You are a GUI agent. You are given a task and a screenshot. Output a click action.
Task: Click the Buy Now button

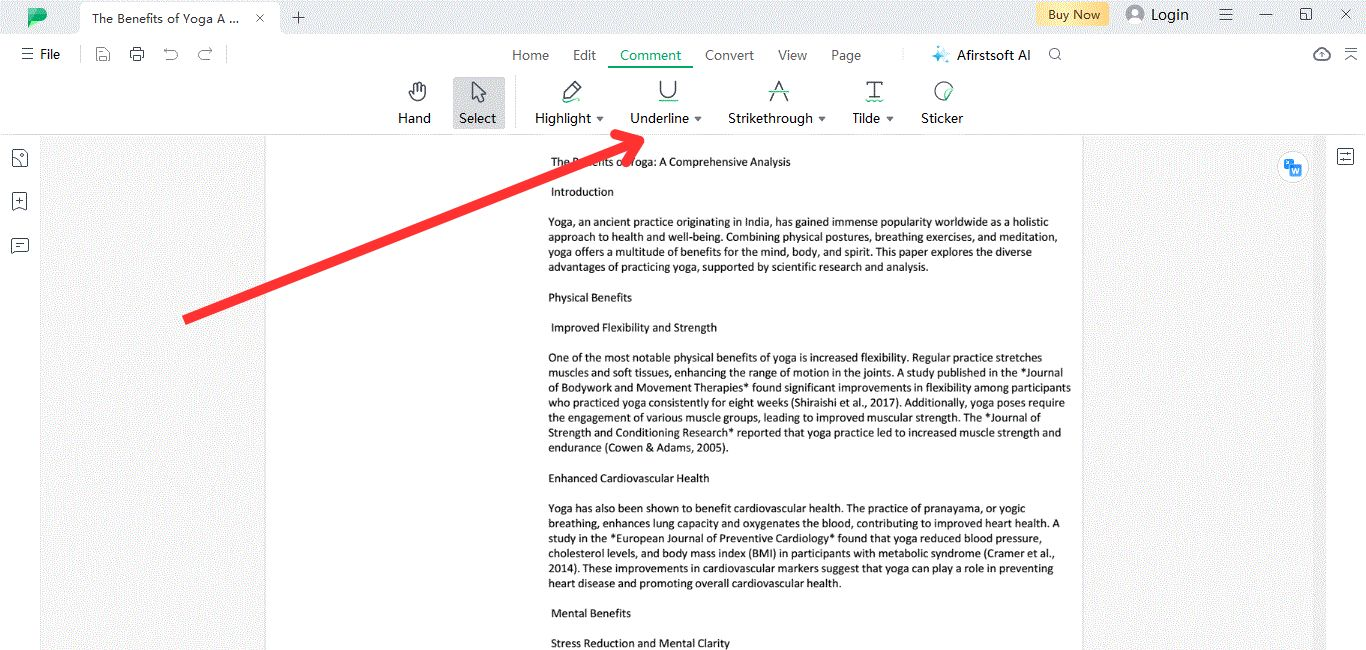coord(1074,14)
